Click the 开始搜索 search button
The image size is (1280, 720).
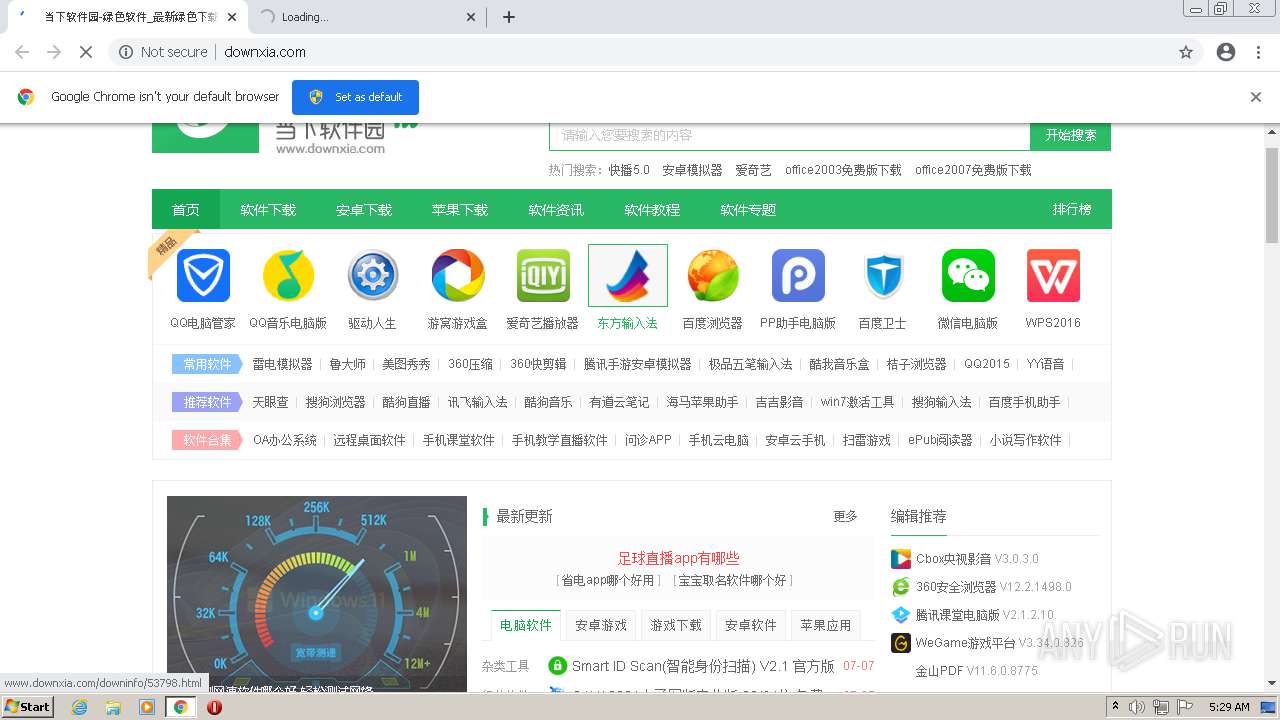click(1071, 135)
